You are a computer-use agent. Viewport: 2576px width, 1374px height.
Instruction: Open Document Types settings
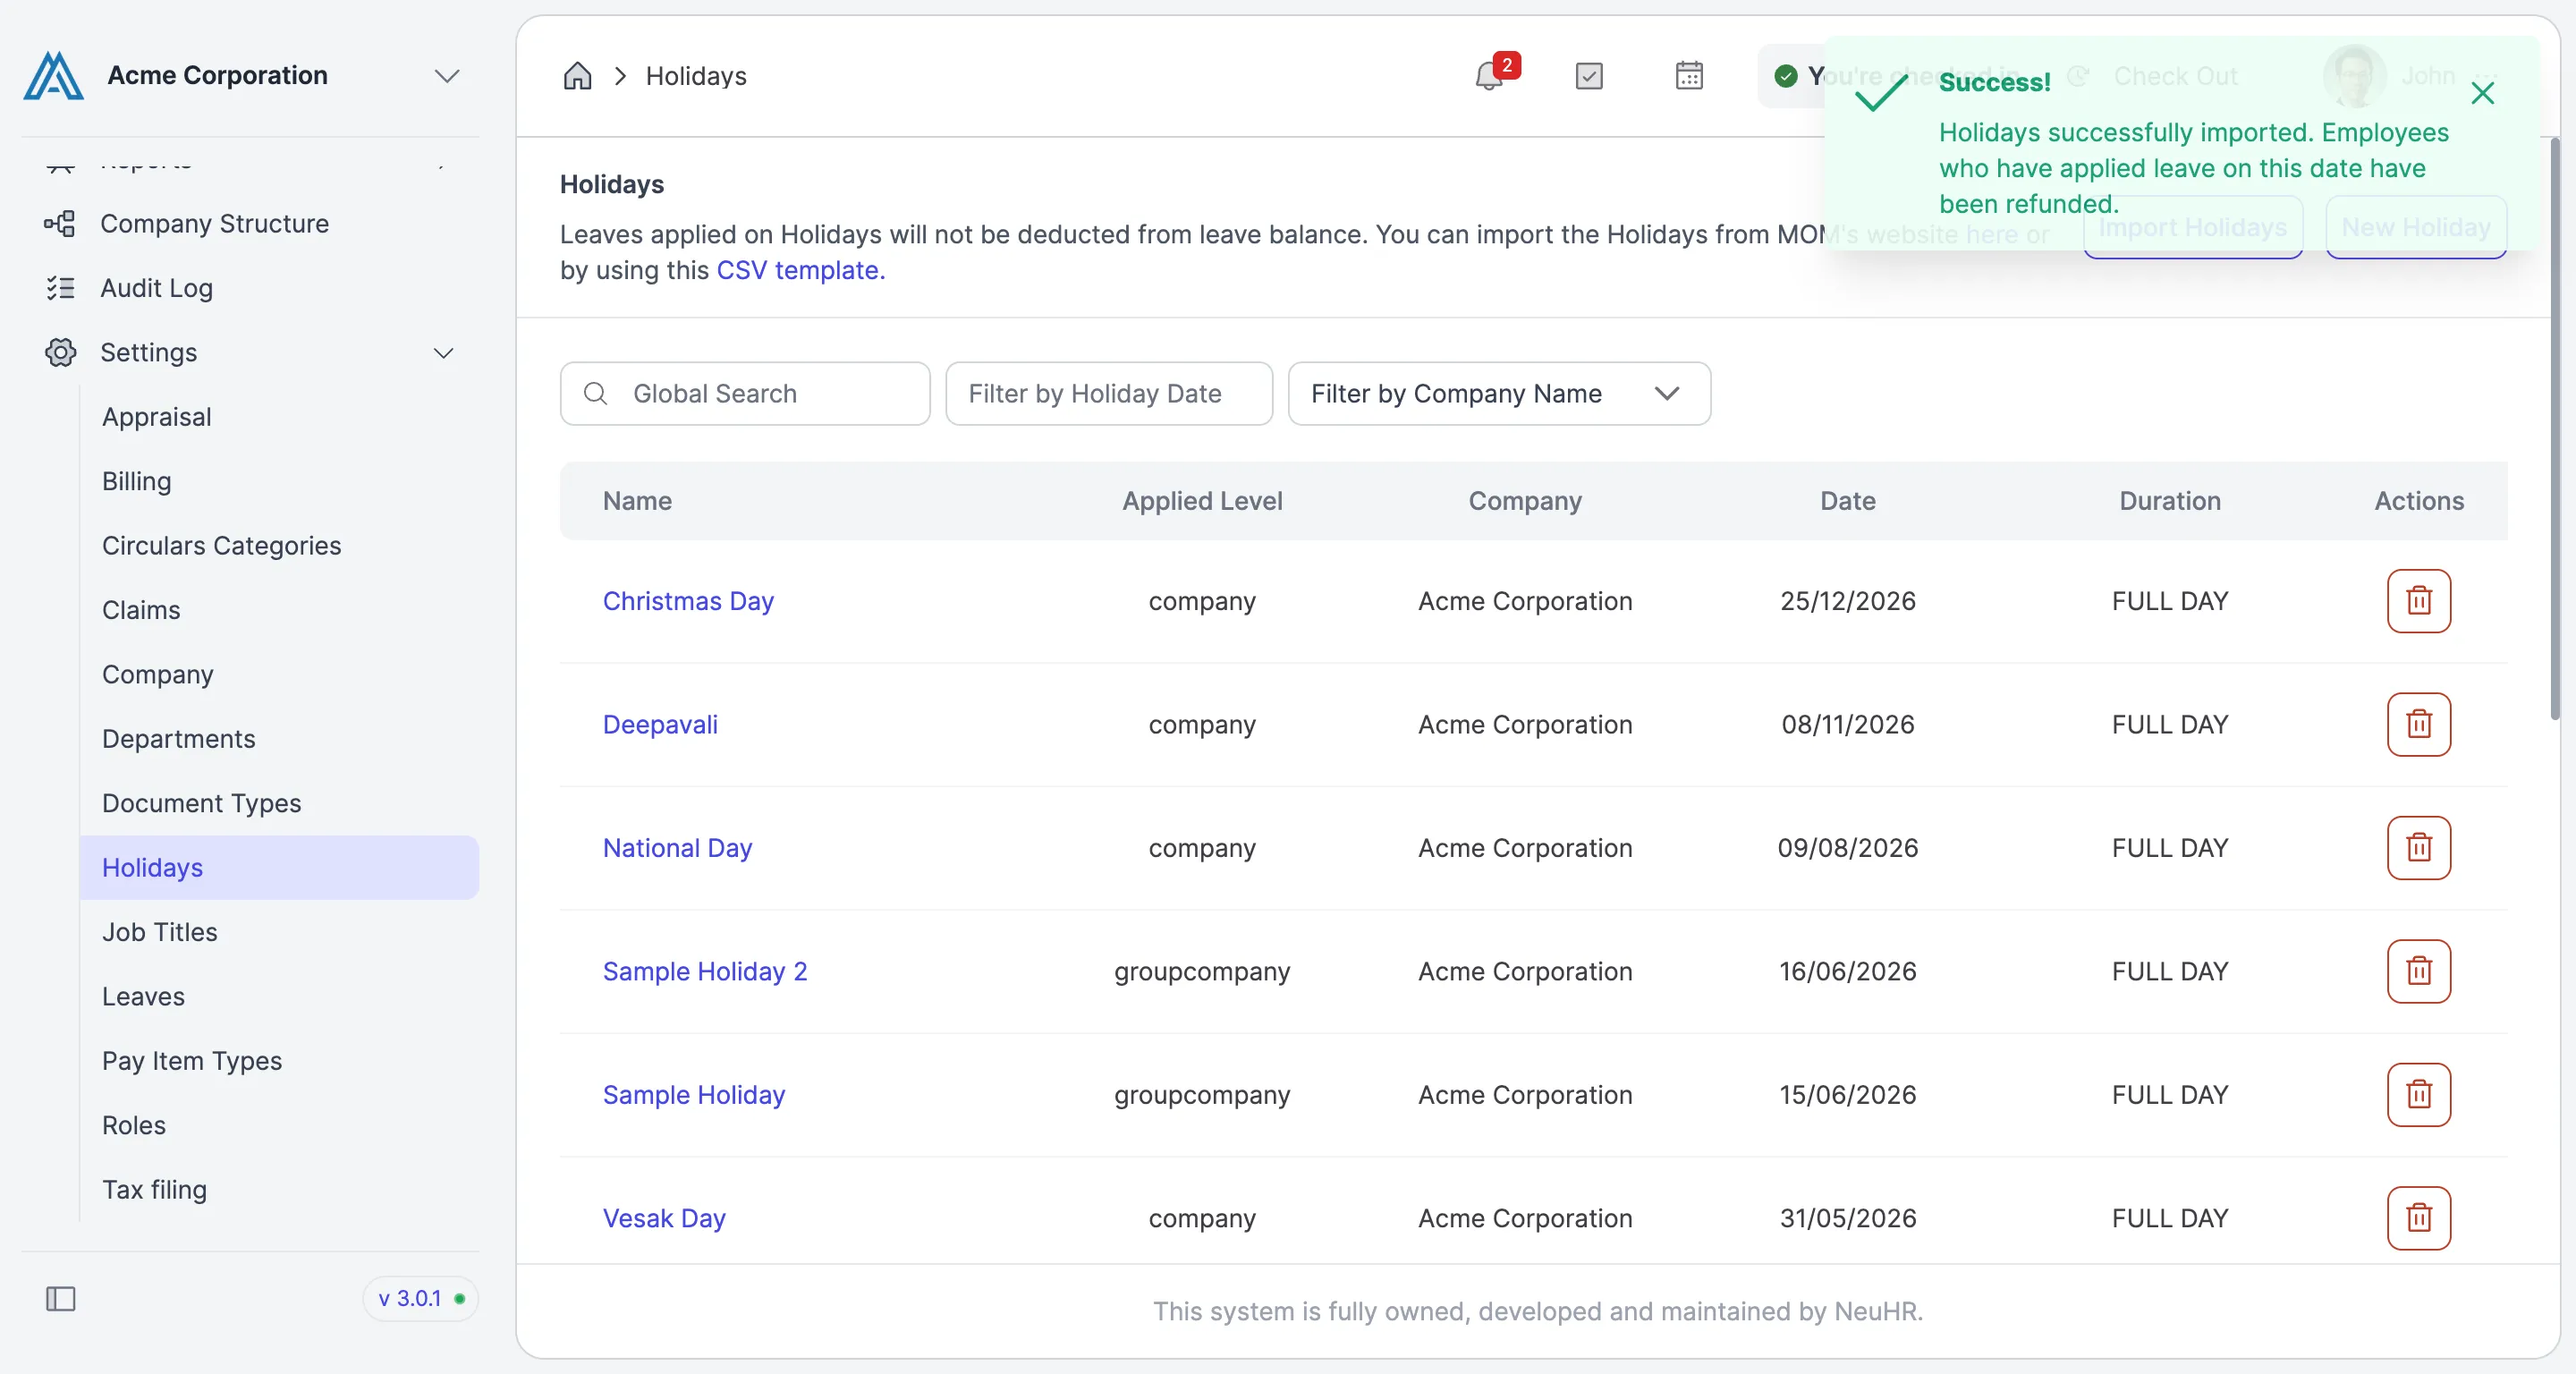(201, 803)
